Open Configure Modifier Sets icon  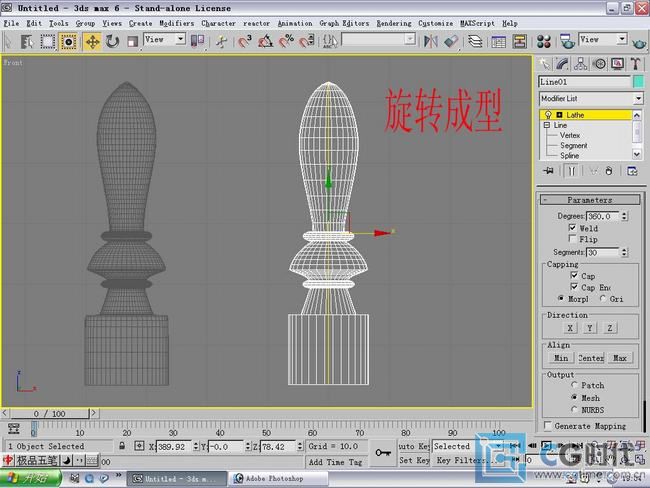[x=633, y=171]
